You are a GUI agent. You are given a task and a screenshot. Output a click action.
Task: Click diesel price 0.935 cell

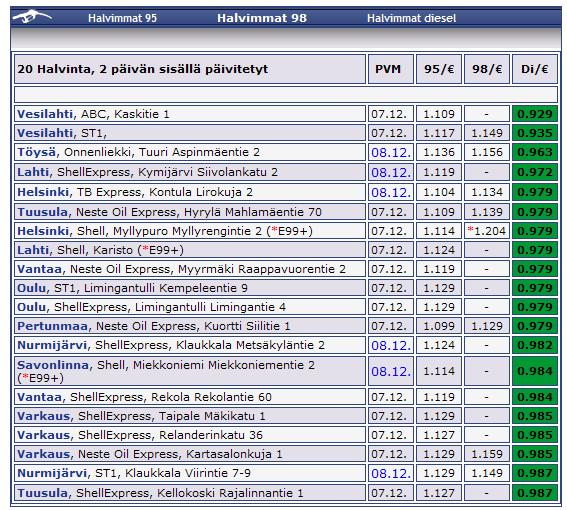(x=534, y=133)
